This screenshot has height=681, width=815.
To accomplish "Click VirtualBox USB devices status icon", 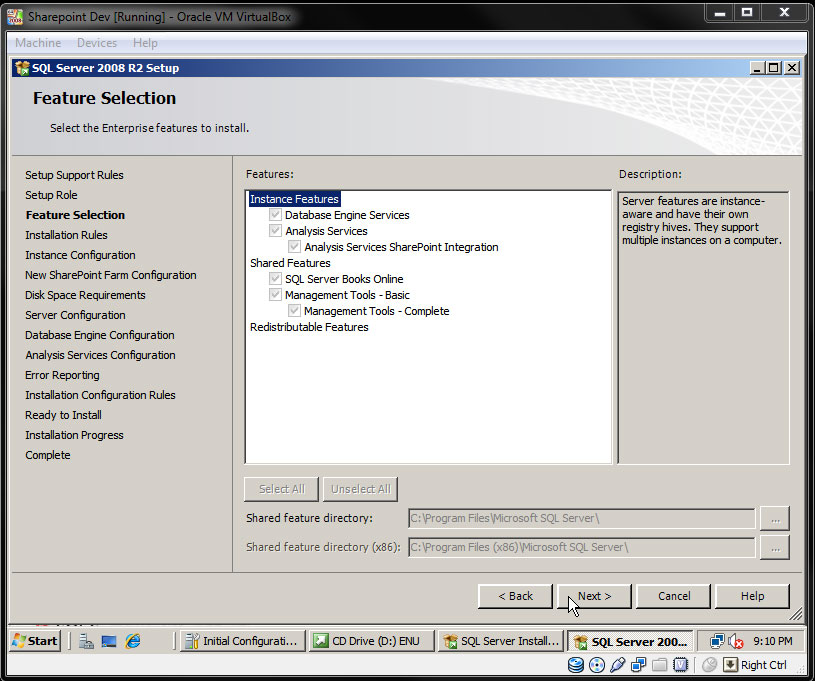I will [617, 665].
